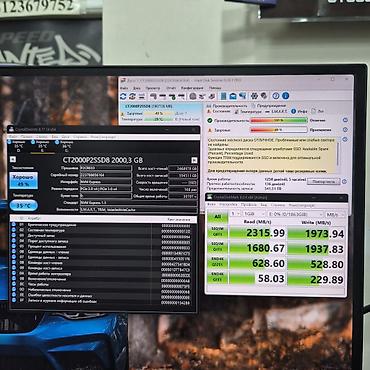This screenshot has height=370, width=370.
Task: Click the status icon of SMART row 01
Action: click(14, 225)
